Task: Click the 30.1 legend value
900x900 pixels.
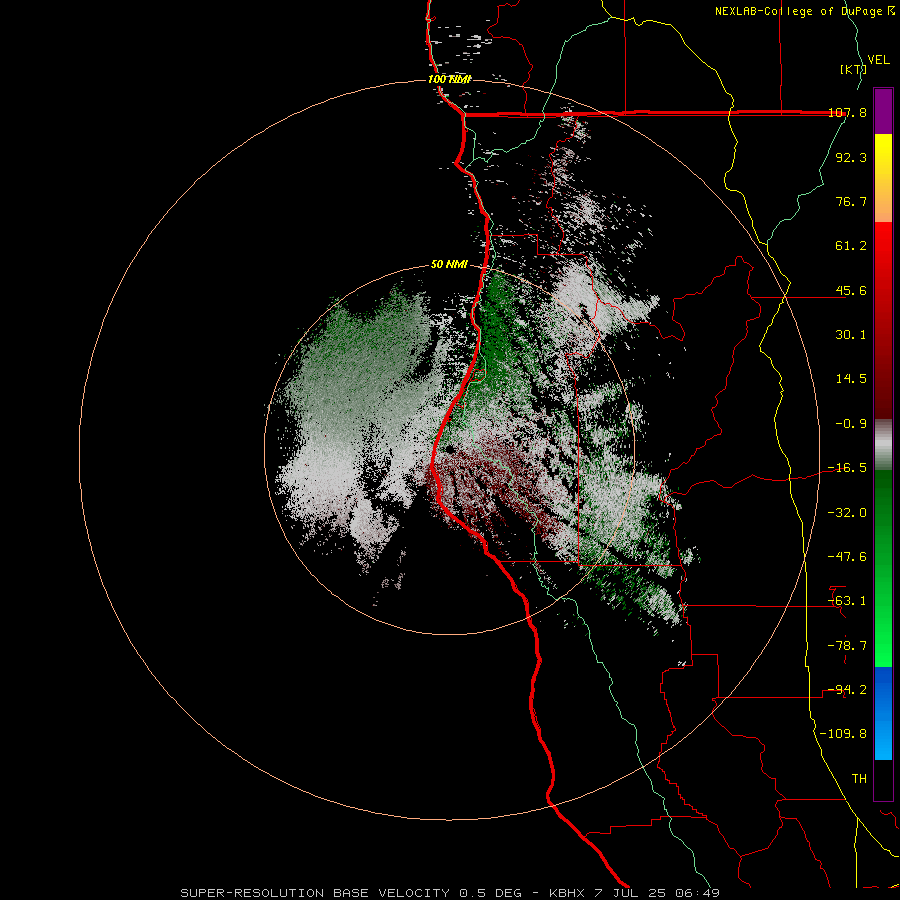Action: [x=851, y=335]
